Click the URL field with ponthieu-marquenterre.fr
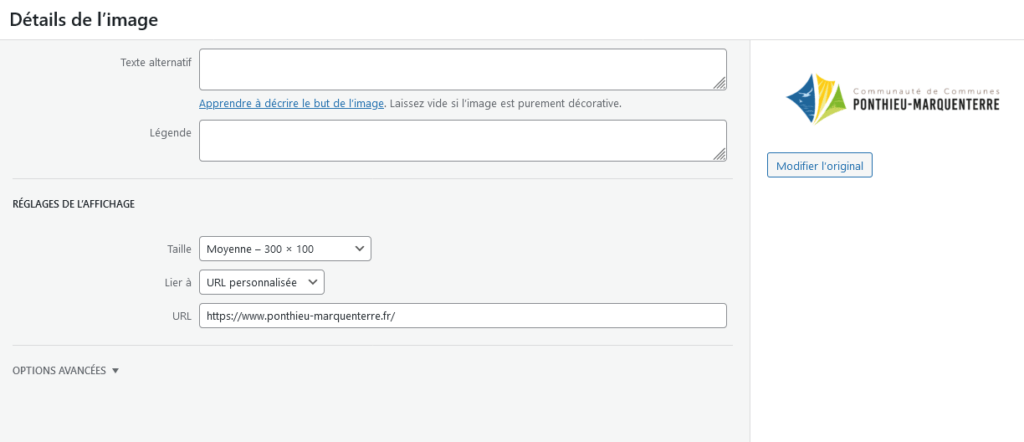 click(x=462, y=316)
